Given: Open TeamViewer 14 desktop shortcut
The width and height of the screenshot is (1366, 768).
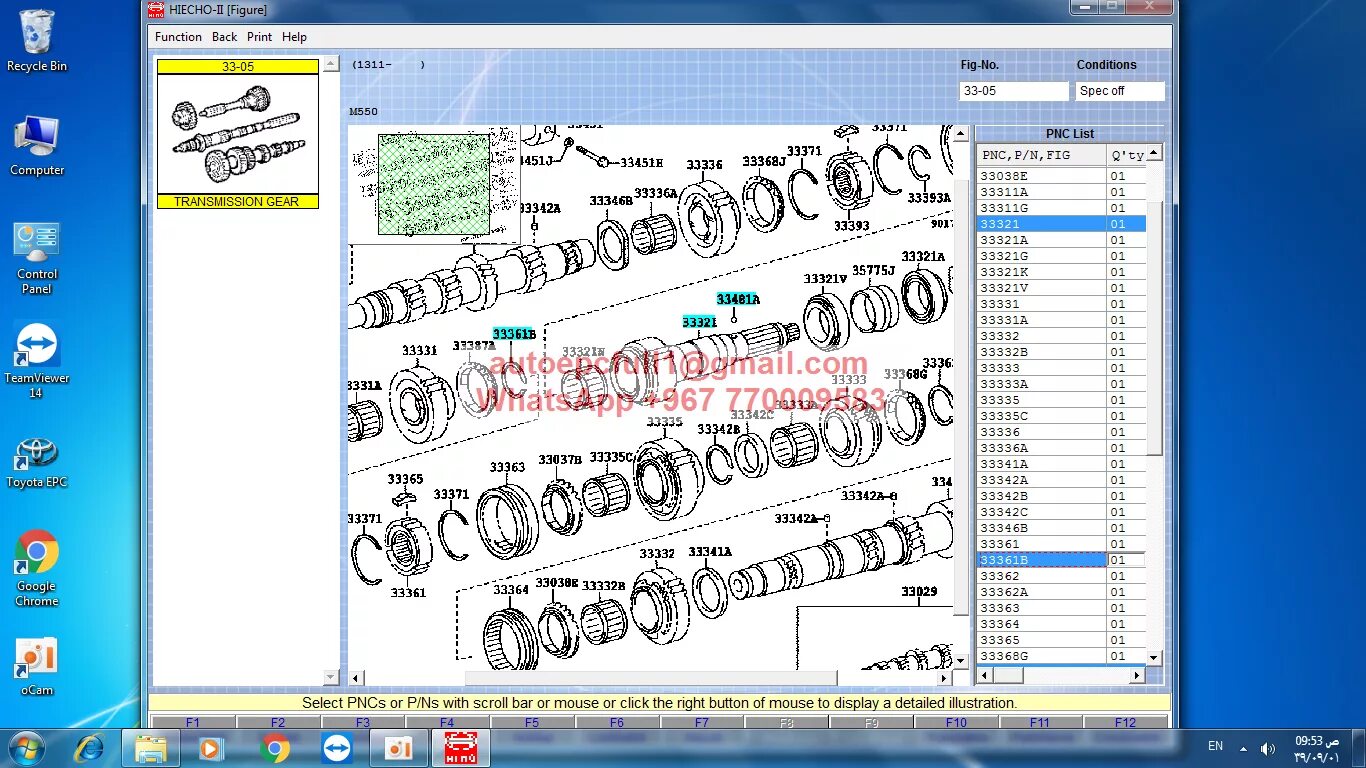Looking at the screenshot, I should pos(37,361).
